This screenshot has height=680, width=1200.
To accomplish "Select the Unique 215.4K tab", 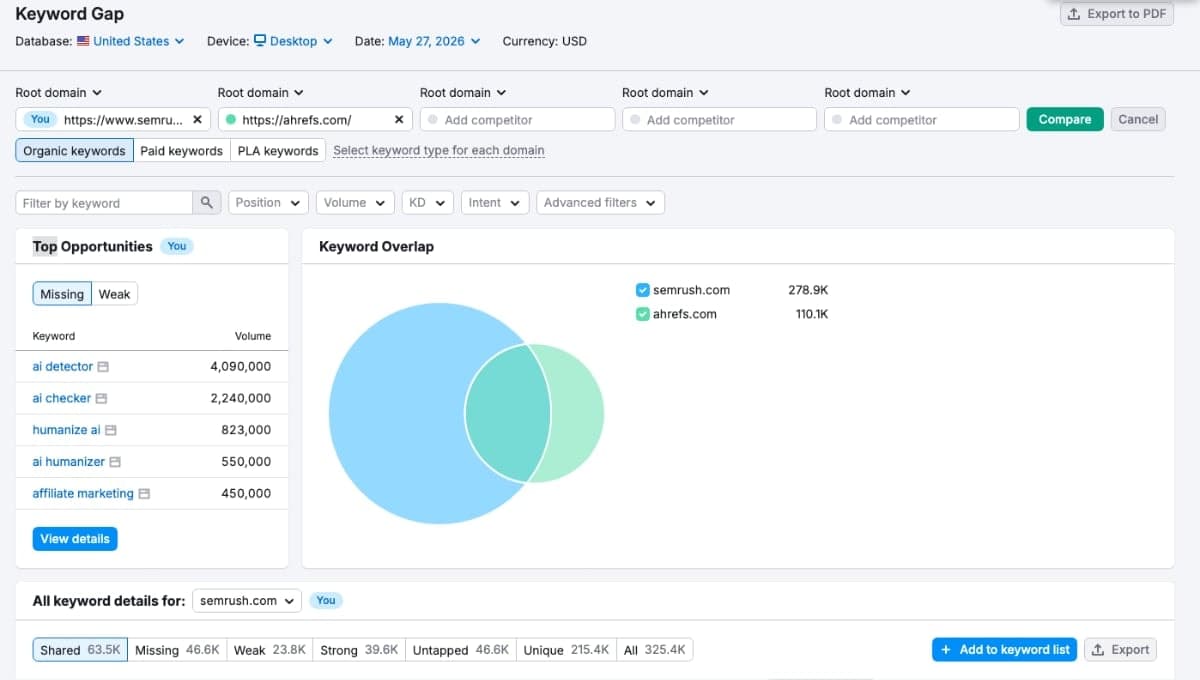I will [x=566, y=650].
